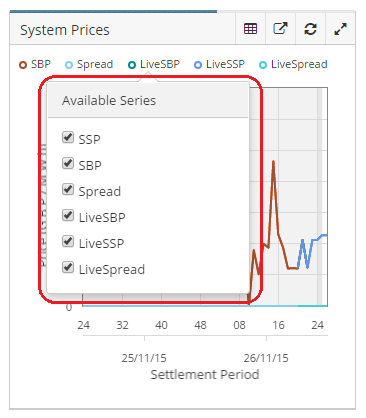Refresh the System Prices chart
366x418 pixels.
[x=310, y=29]
